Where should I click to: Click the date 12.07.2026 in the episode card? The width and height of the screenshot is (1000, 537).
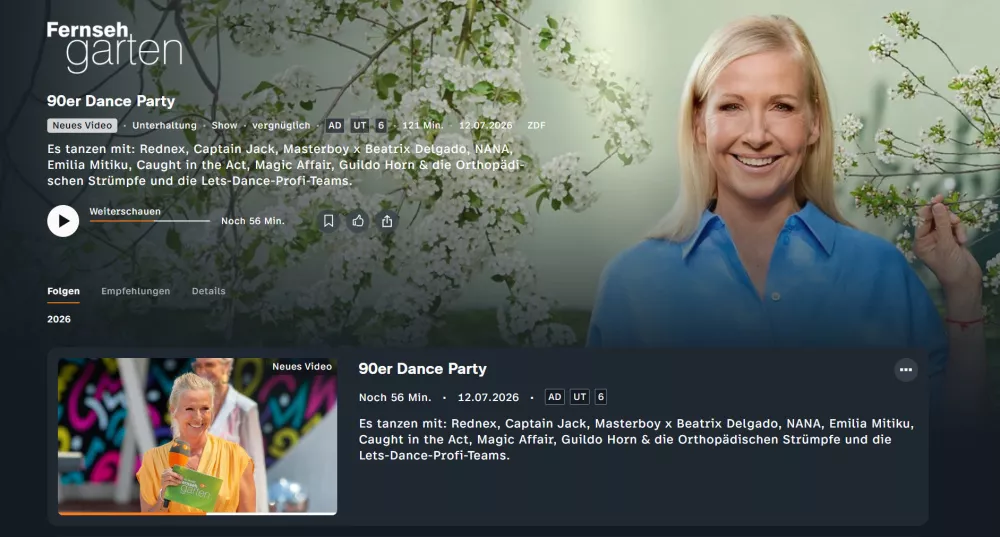489,397
